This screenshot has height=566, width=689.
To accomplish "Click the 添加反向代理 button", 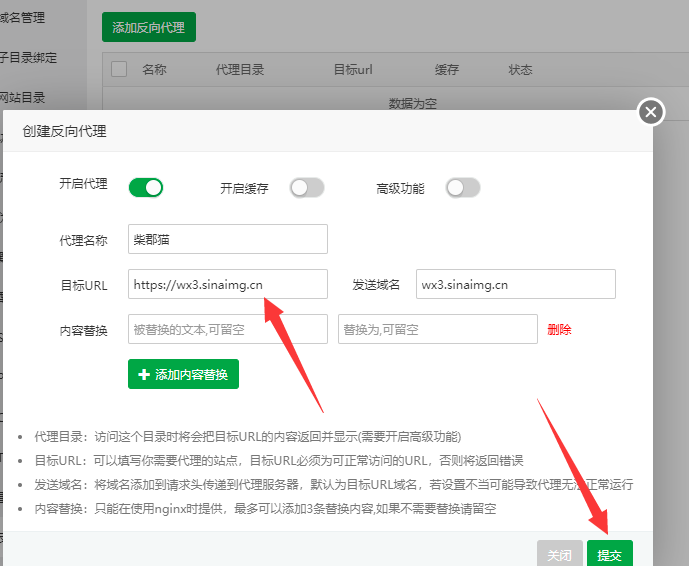I will coord(149,27).
